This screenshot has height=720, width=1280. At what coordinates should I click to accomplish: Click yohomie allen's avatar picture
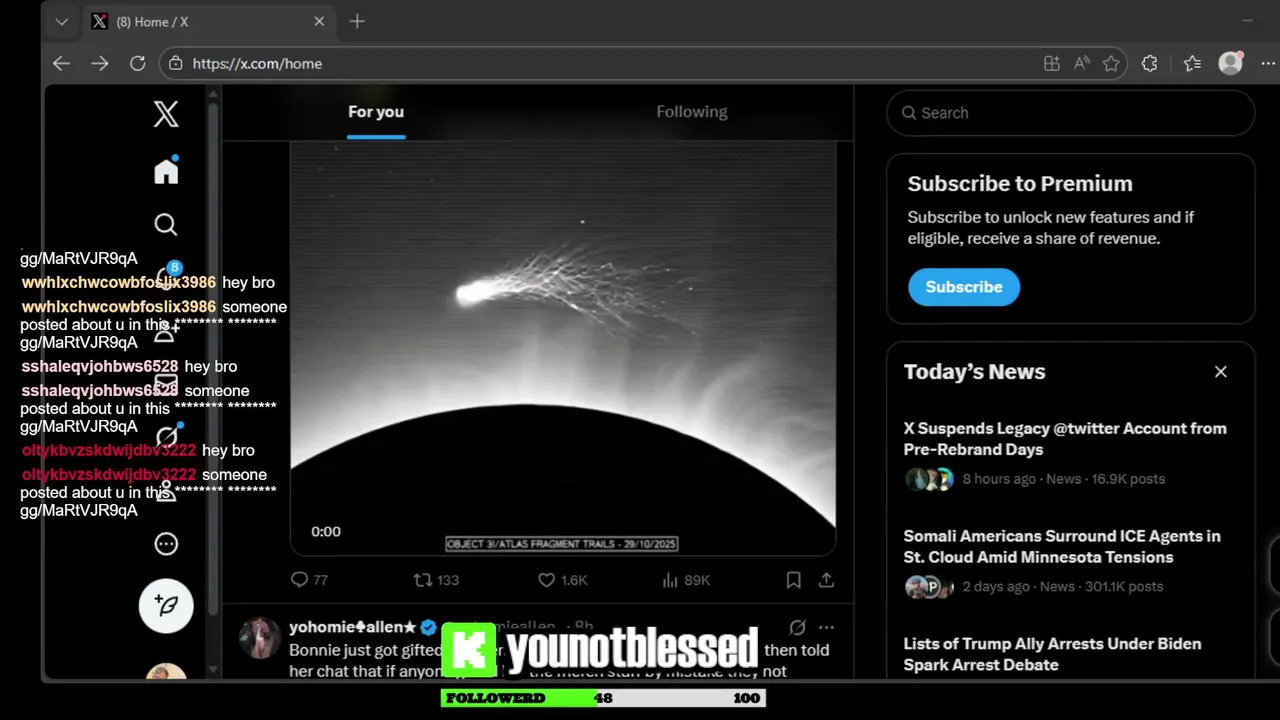coord(260,637)
